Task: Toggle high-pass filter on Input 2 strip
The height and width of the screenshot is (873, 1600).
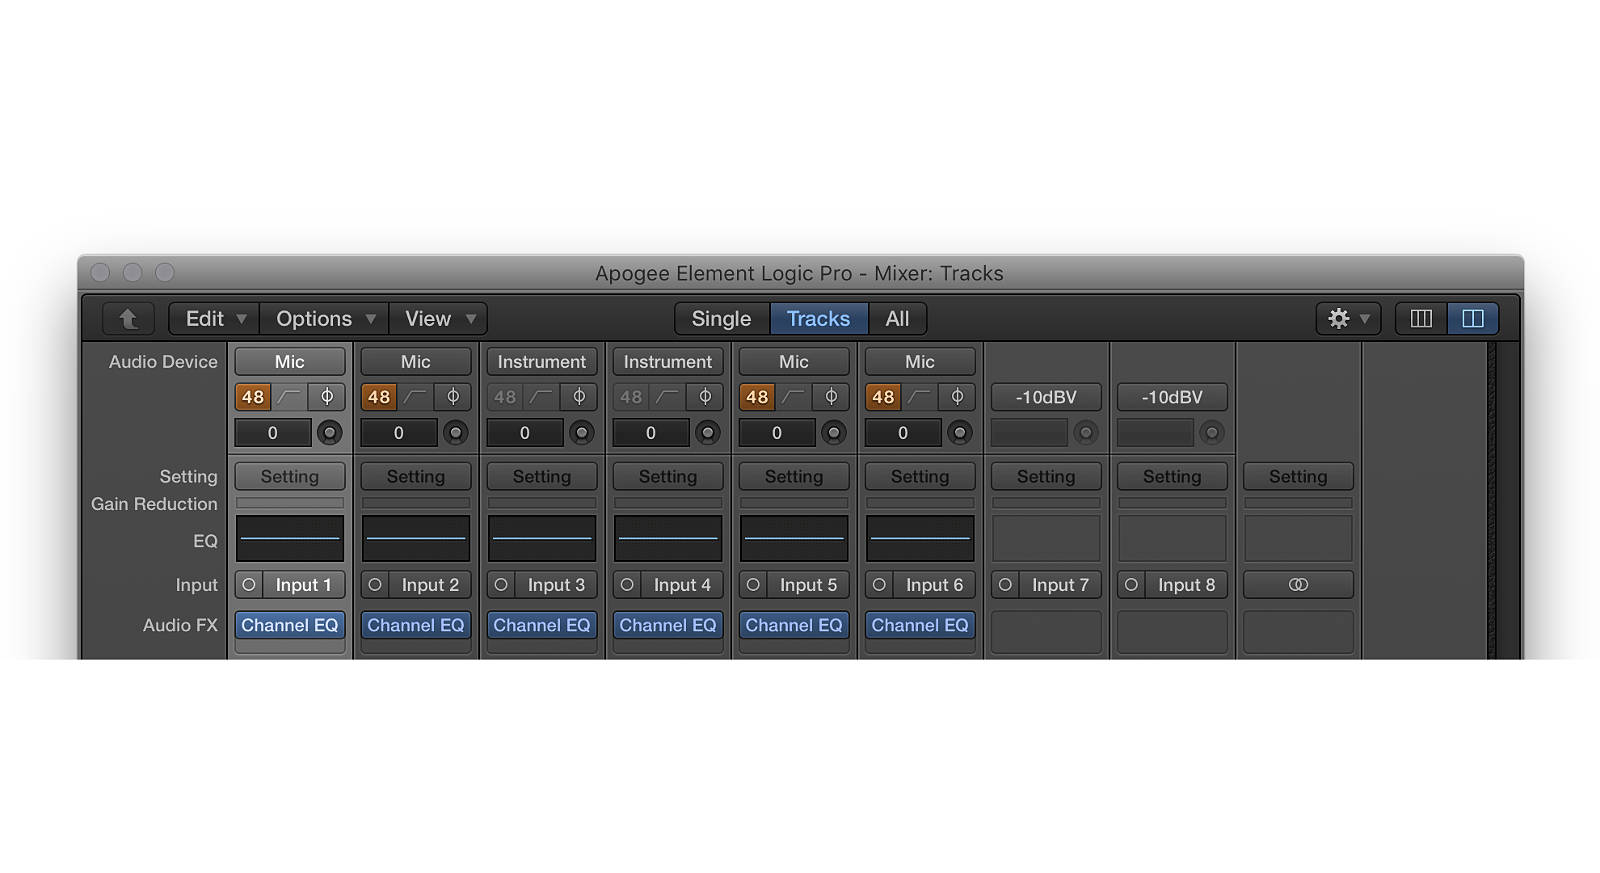Action: coord(416,397)
